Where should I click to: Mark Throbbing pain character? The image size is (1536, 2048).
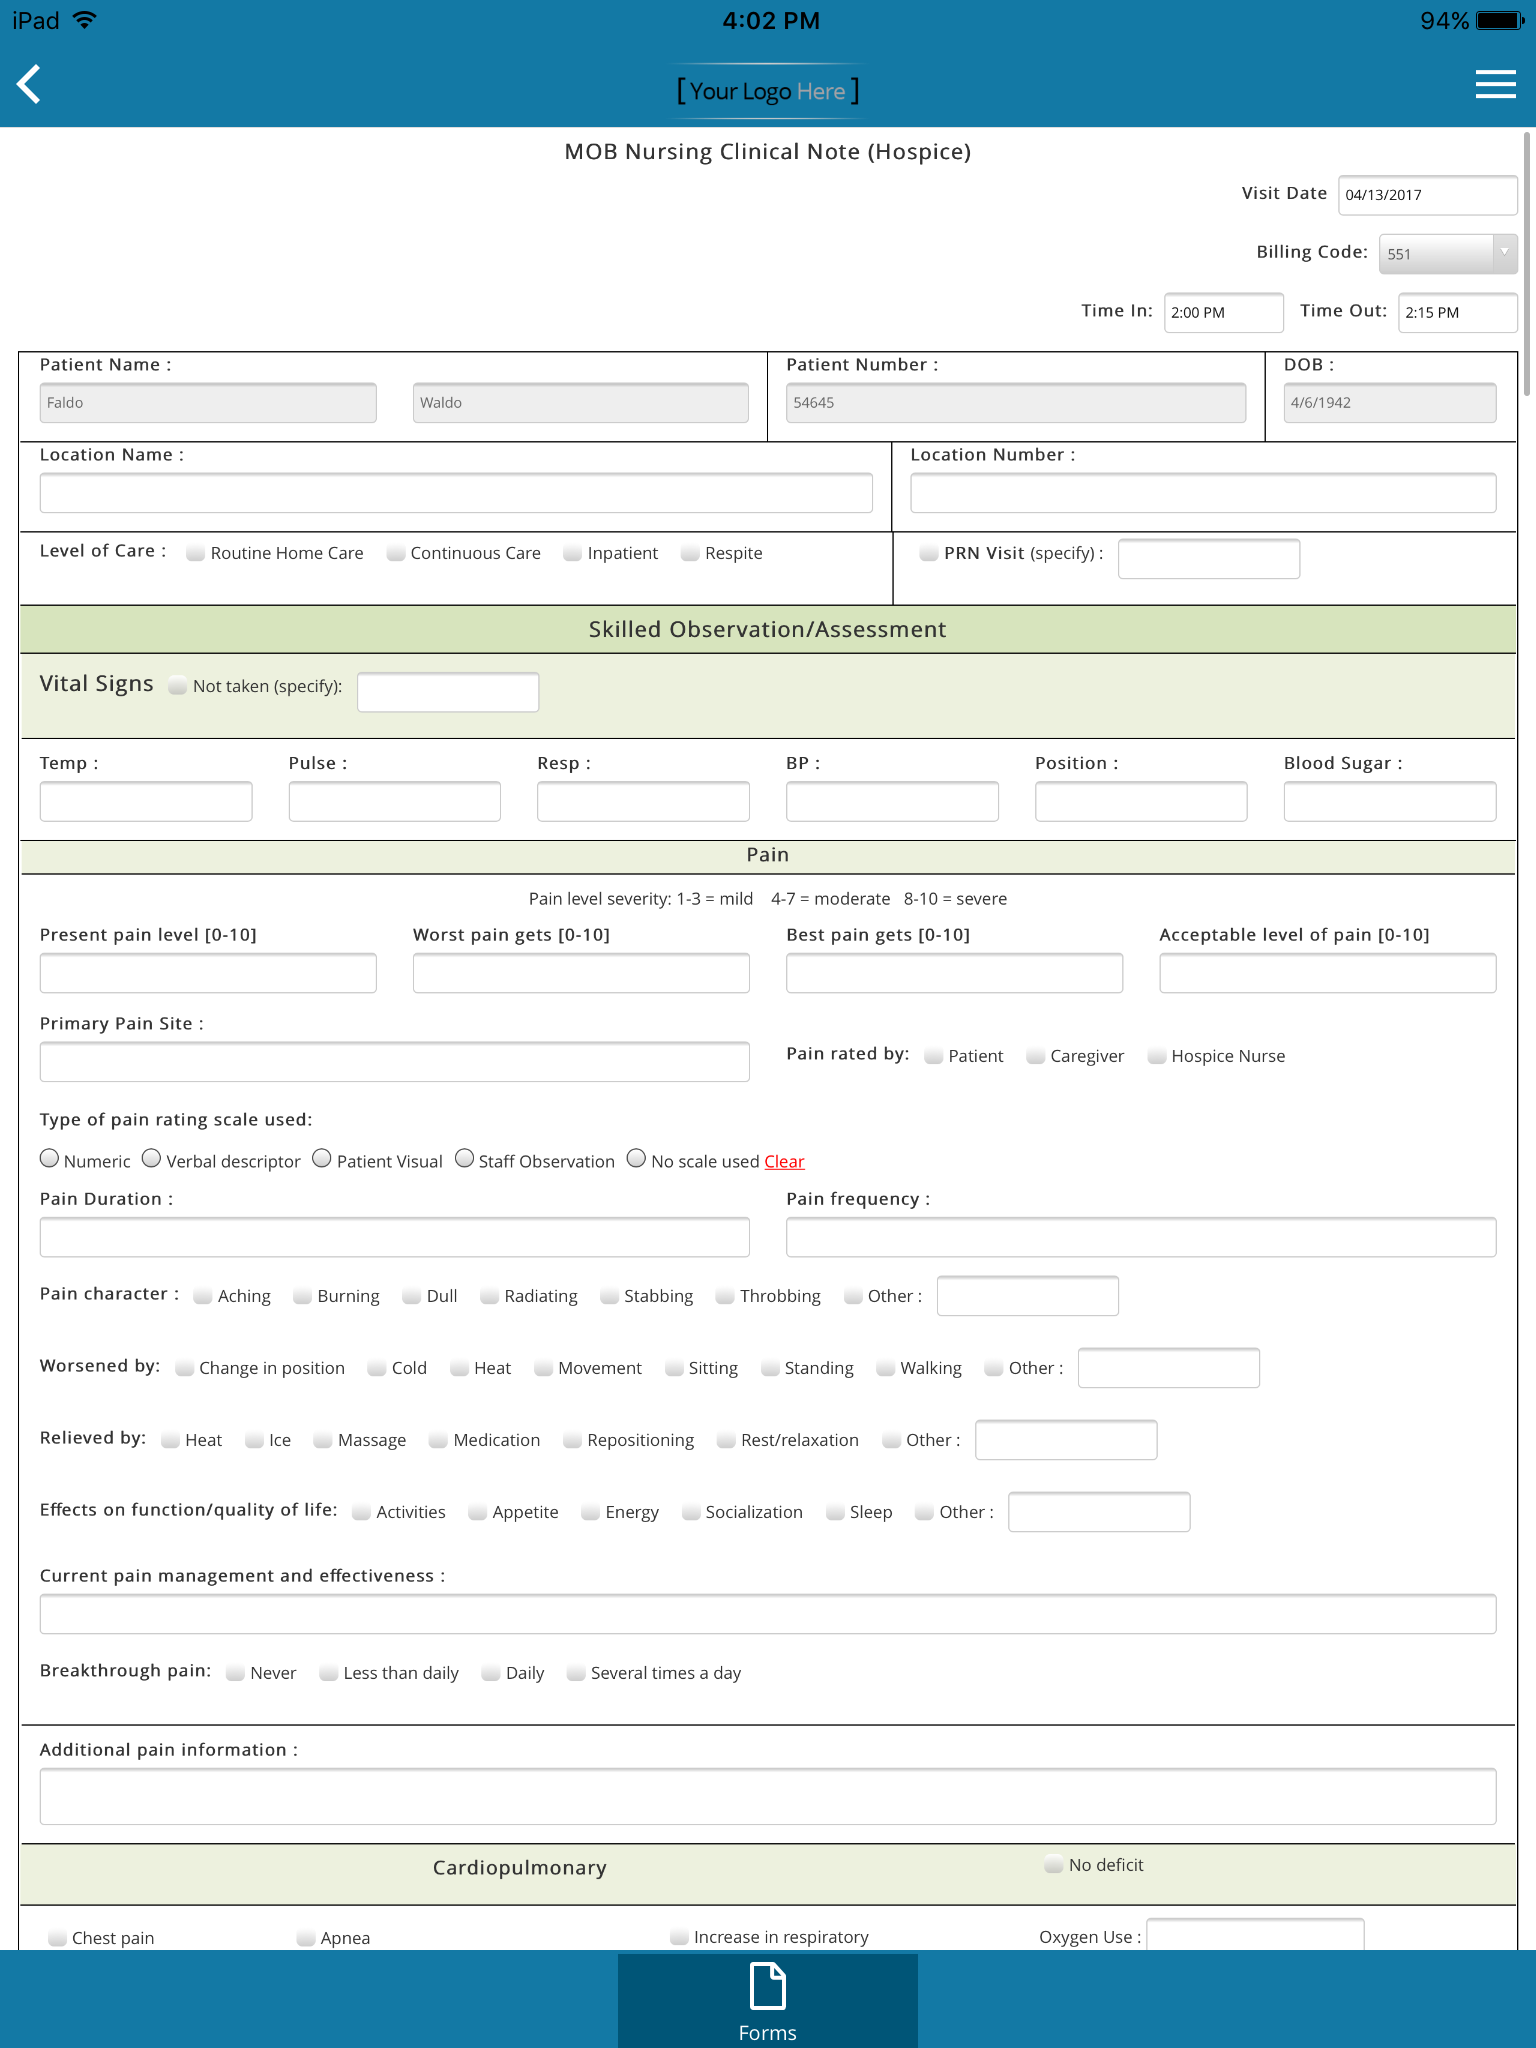[x=725, y=1297]
